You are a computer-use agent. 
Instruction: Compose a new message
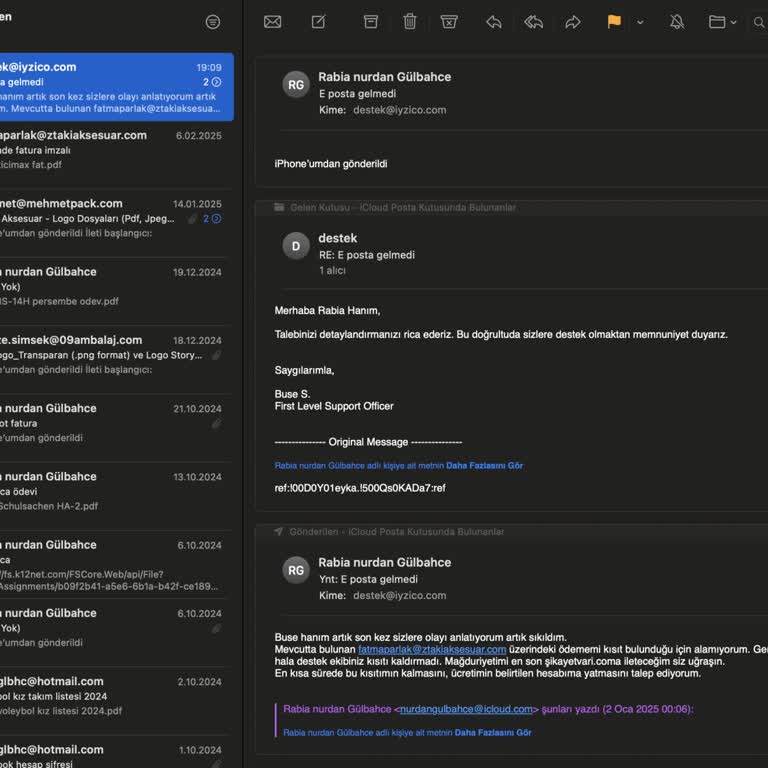[318, 22]
